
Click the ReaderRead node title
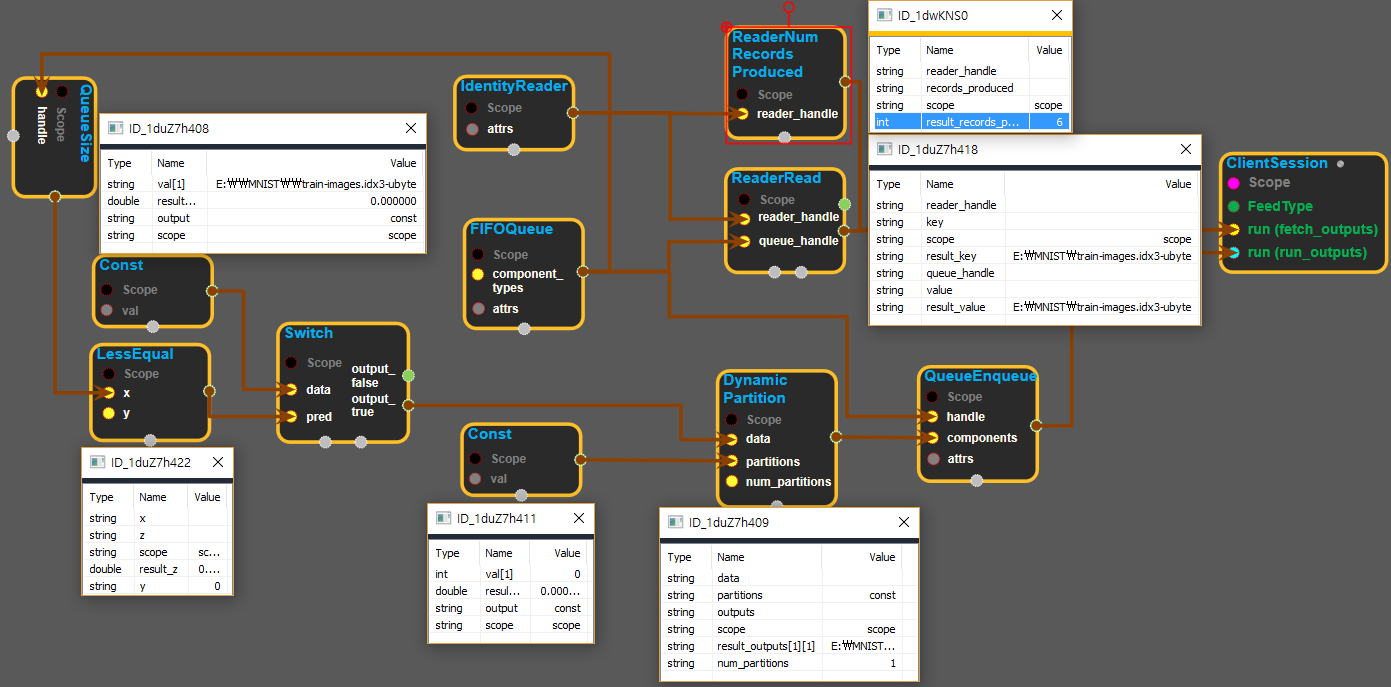776,178
